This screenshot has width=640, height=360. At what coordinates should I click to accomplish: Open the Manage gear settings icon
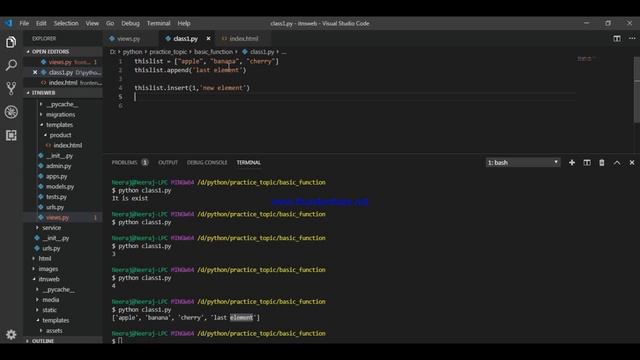(11, 335)
